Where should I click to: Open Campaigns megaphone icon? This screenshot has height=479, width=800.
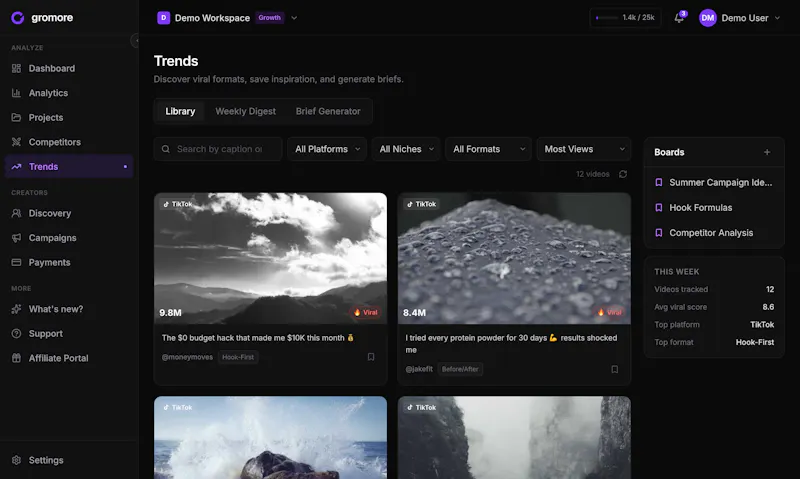16,238
